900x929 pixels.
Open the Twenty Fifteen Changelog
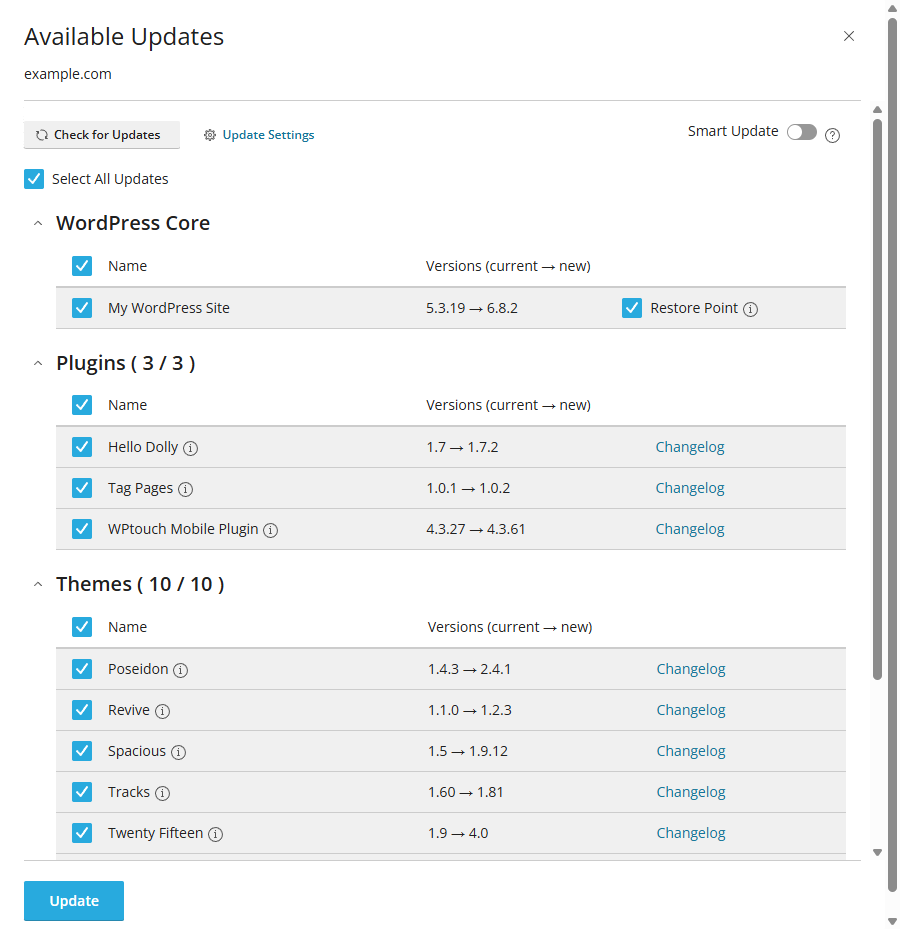(x=691, y=833)
